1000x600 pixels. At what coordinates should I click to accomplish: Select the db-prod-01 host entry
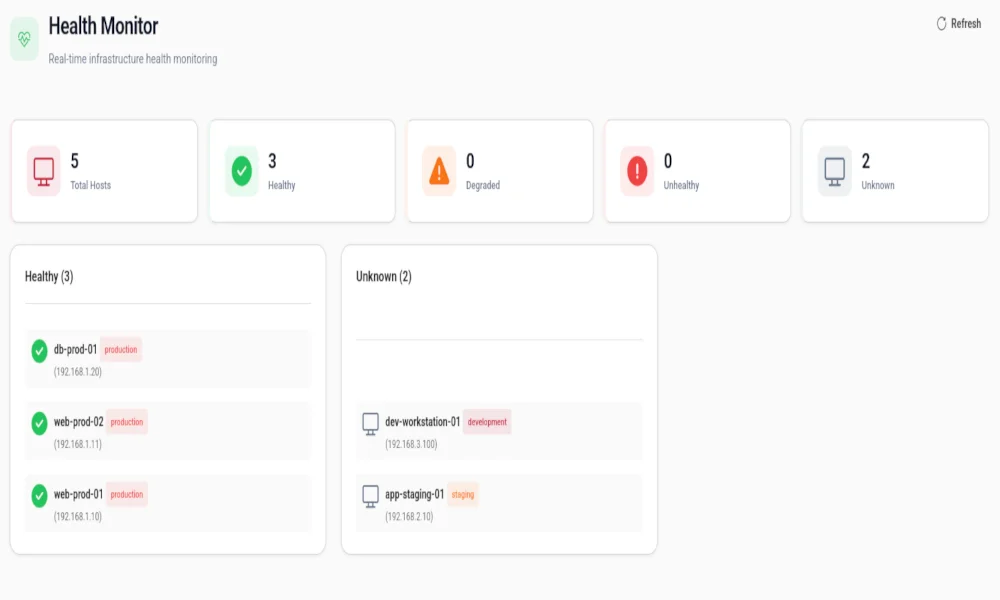pos(165,357)
